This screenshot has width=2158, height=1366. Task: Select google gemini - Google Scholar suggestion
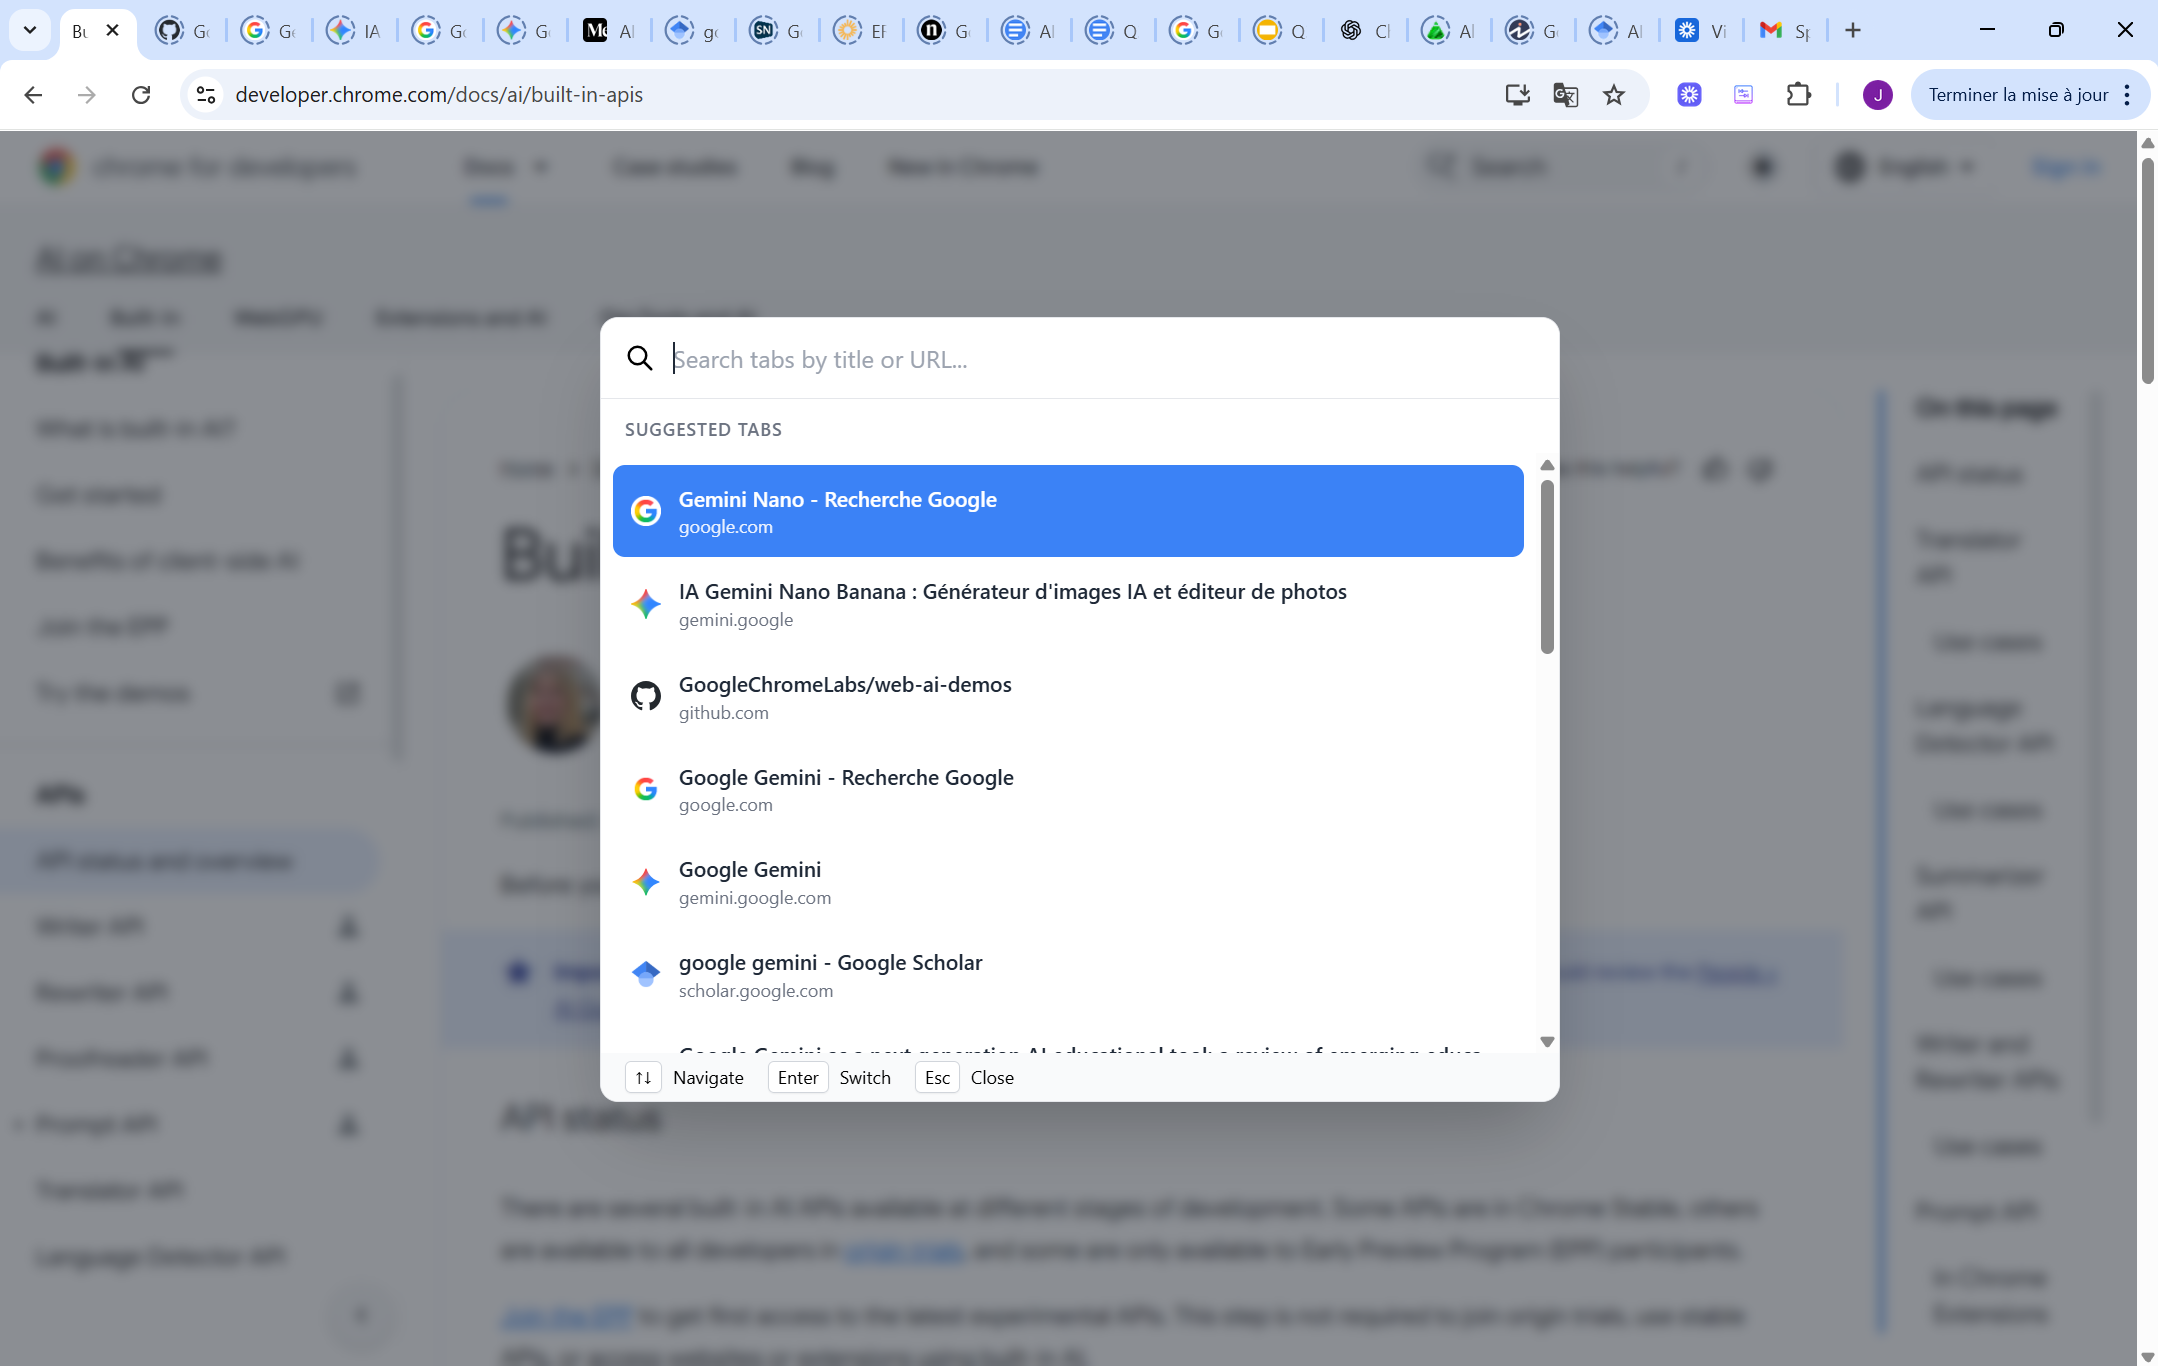pos(1067,975)
